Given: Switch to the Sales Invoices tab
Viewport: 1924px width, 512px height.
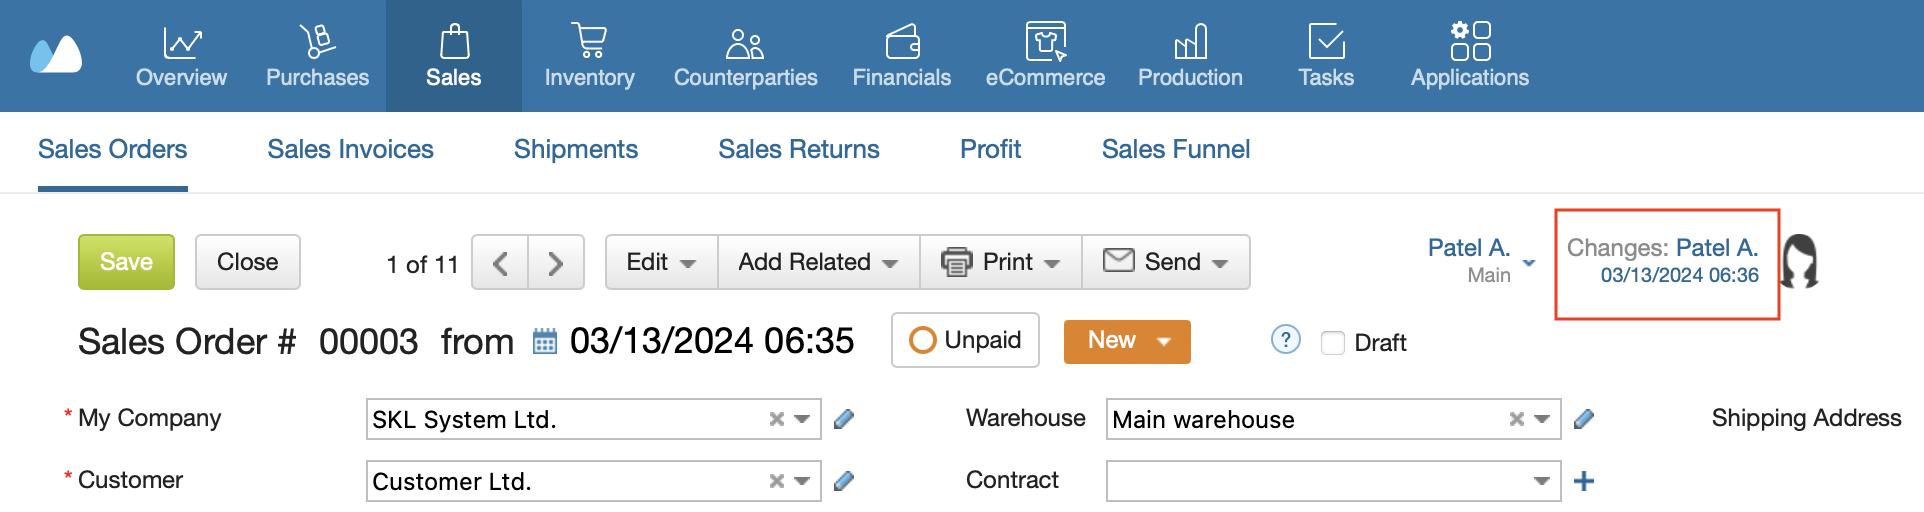Looking at the screenshot, I should [x=351, y=149].
